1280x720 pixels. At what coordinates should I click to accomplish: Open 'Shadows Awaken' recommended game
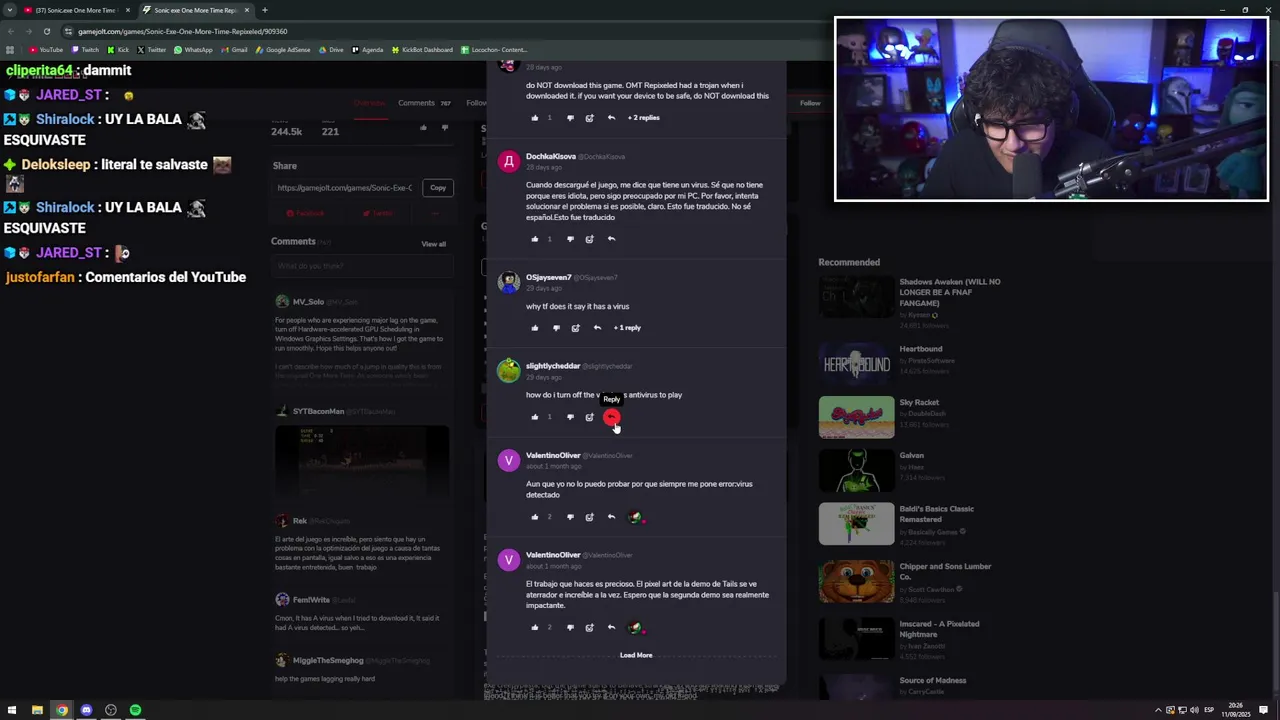(857, 297)
